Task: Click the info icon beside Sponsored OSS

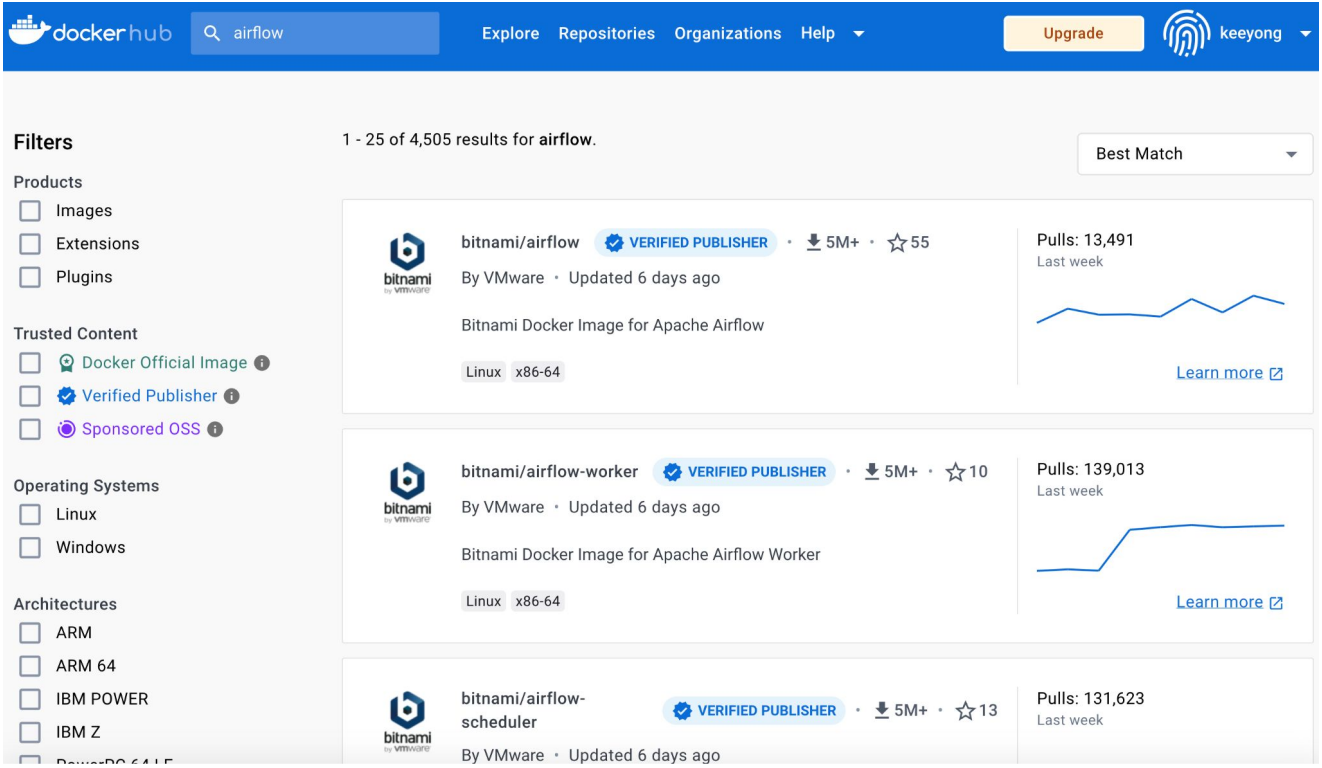Action: point(215,429)
